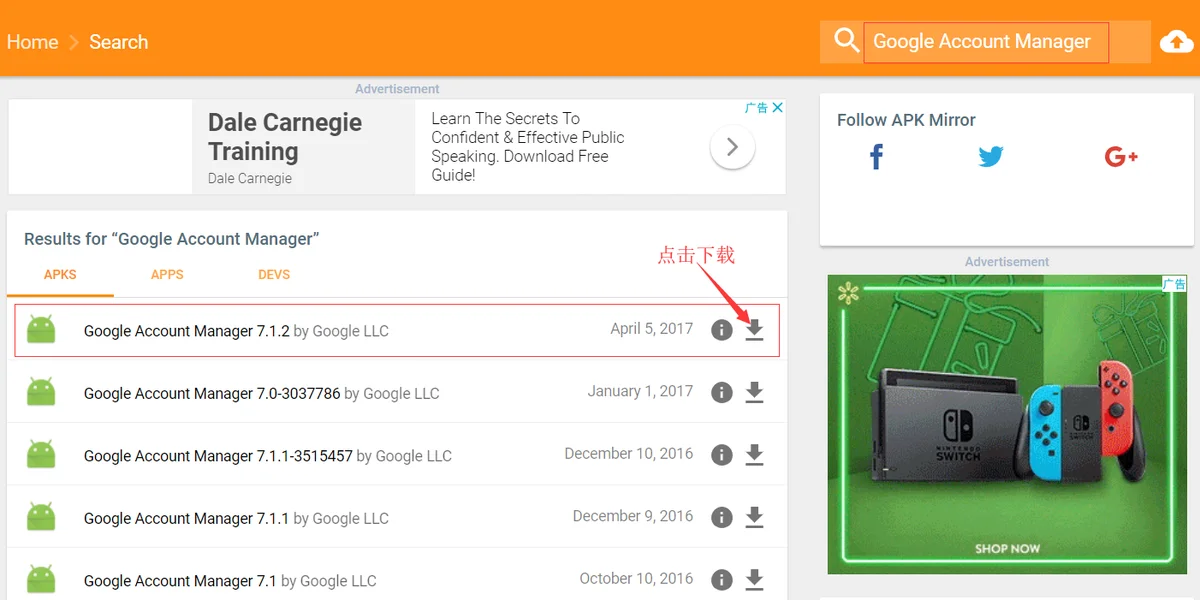Download Google Account Manager 7.1 from October 10
This screenshot has width=1200, height=600.
(755, 579)
